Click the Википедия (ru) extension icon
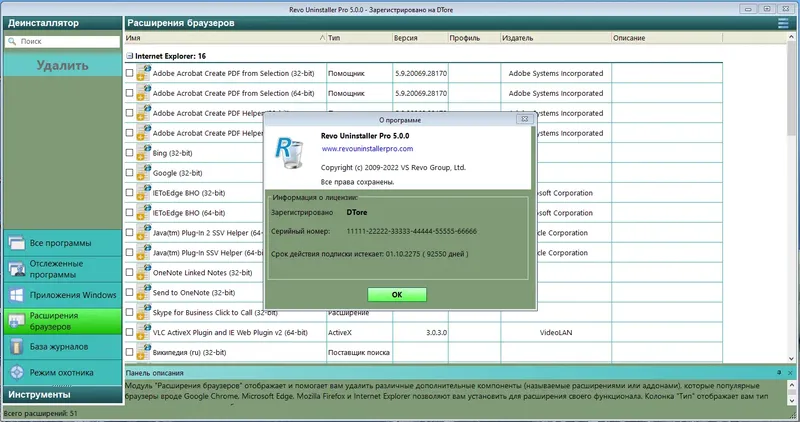 [143, 352]
